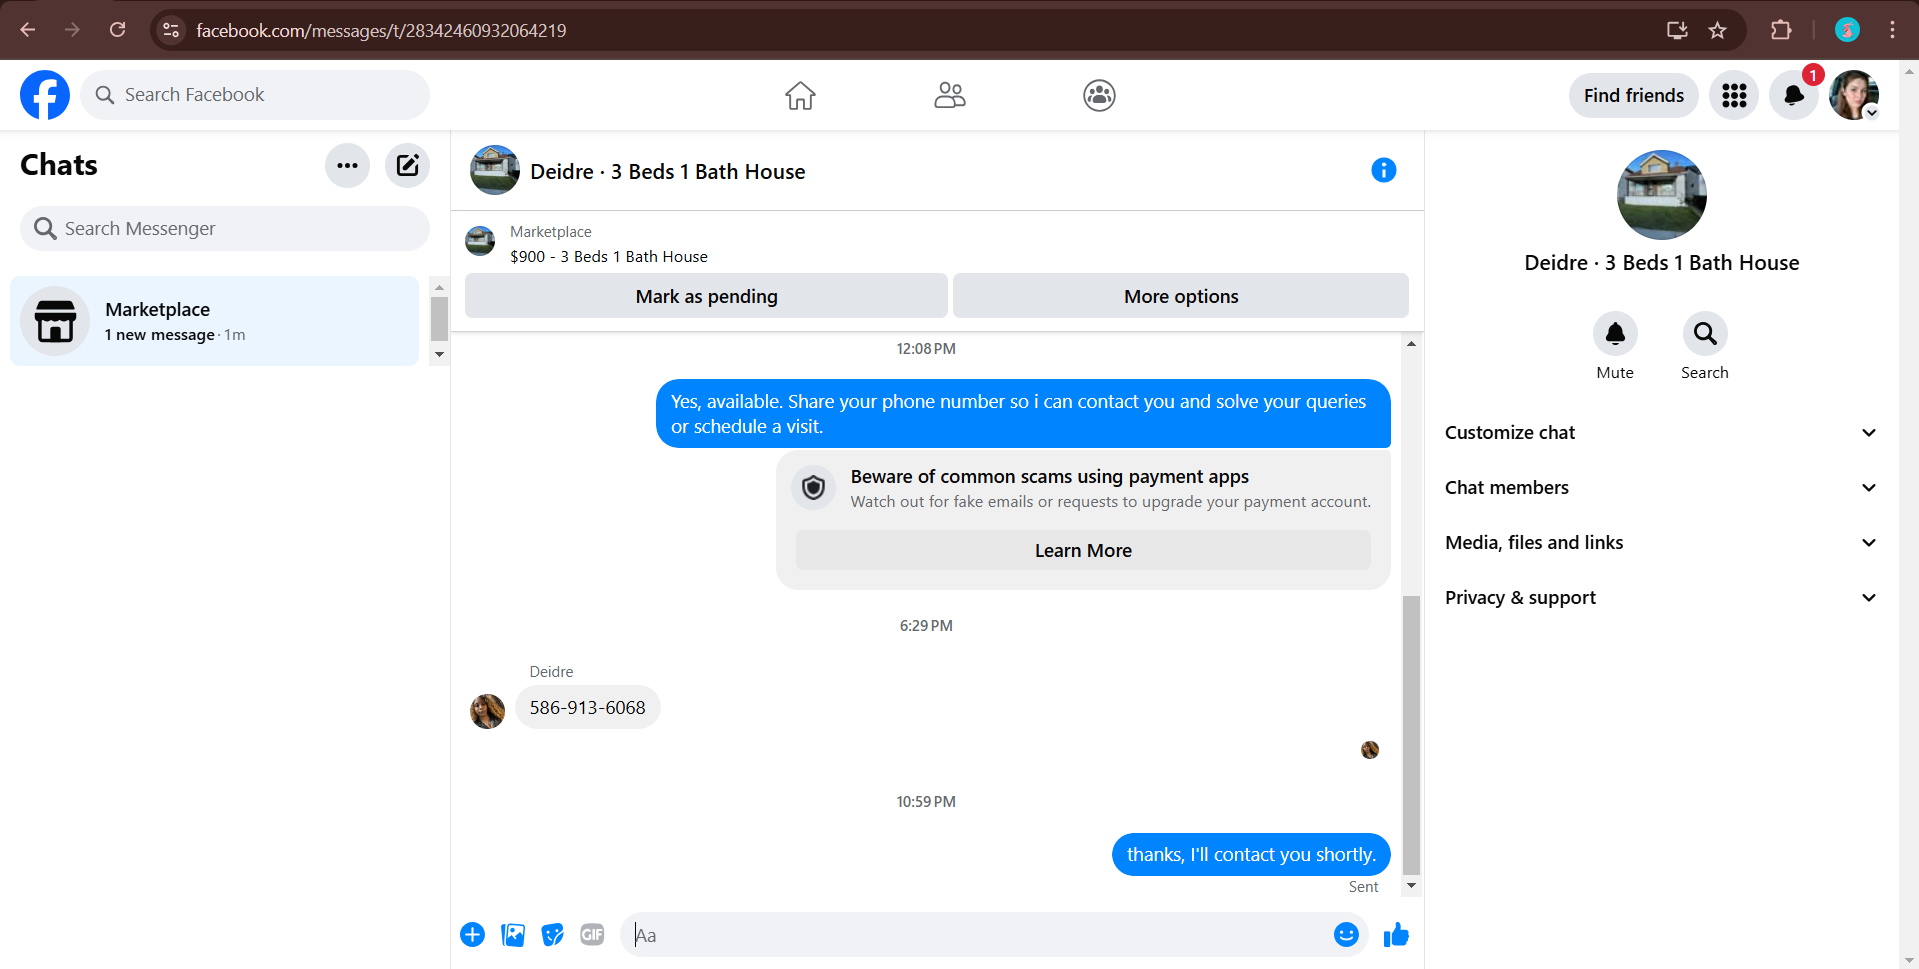Bookmark this page with the star icon
The width and height of the screenshot is (1919, 969).
coord(1717,30)
